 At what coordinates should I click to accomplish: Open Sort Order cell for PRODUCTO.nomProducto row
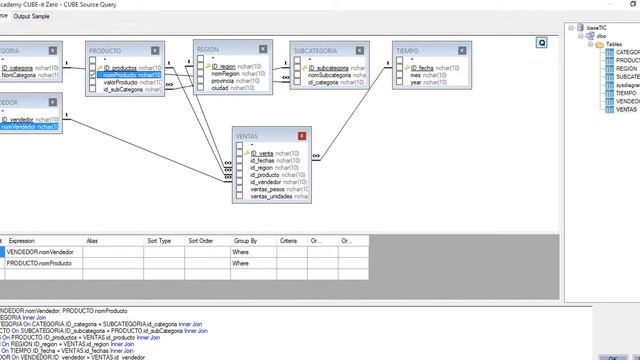click(x=207, y=263)
